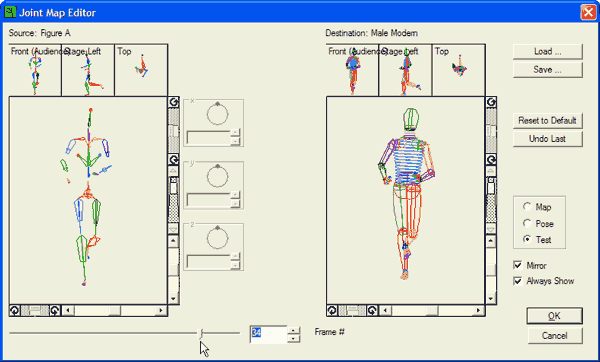This screenshot has width=600, height=362.
Task: Click the Load ... button
Action: coord(548,52)
